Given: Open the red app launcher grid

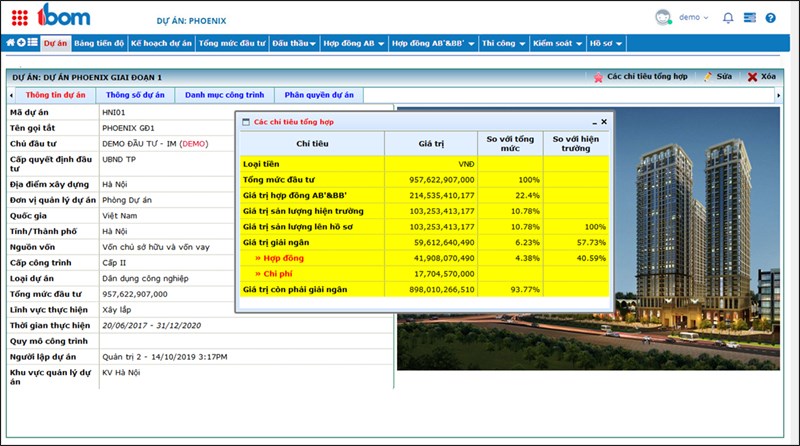Looking at the screenshot, I should pos(20,17).
